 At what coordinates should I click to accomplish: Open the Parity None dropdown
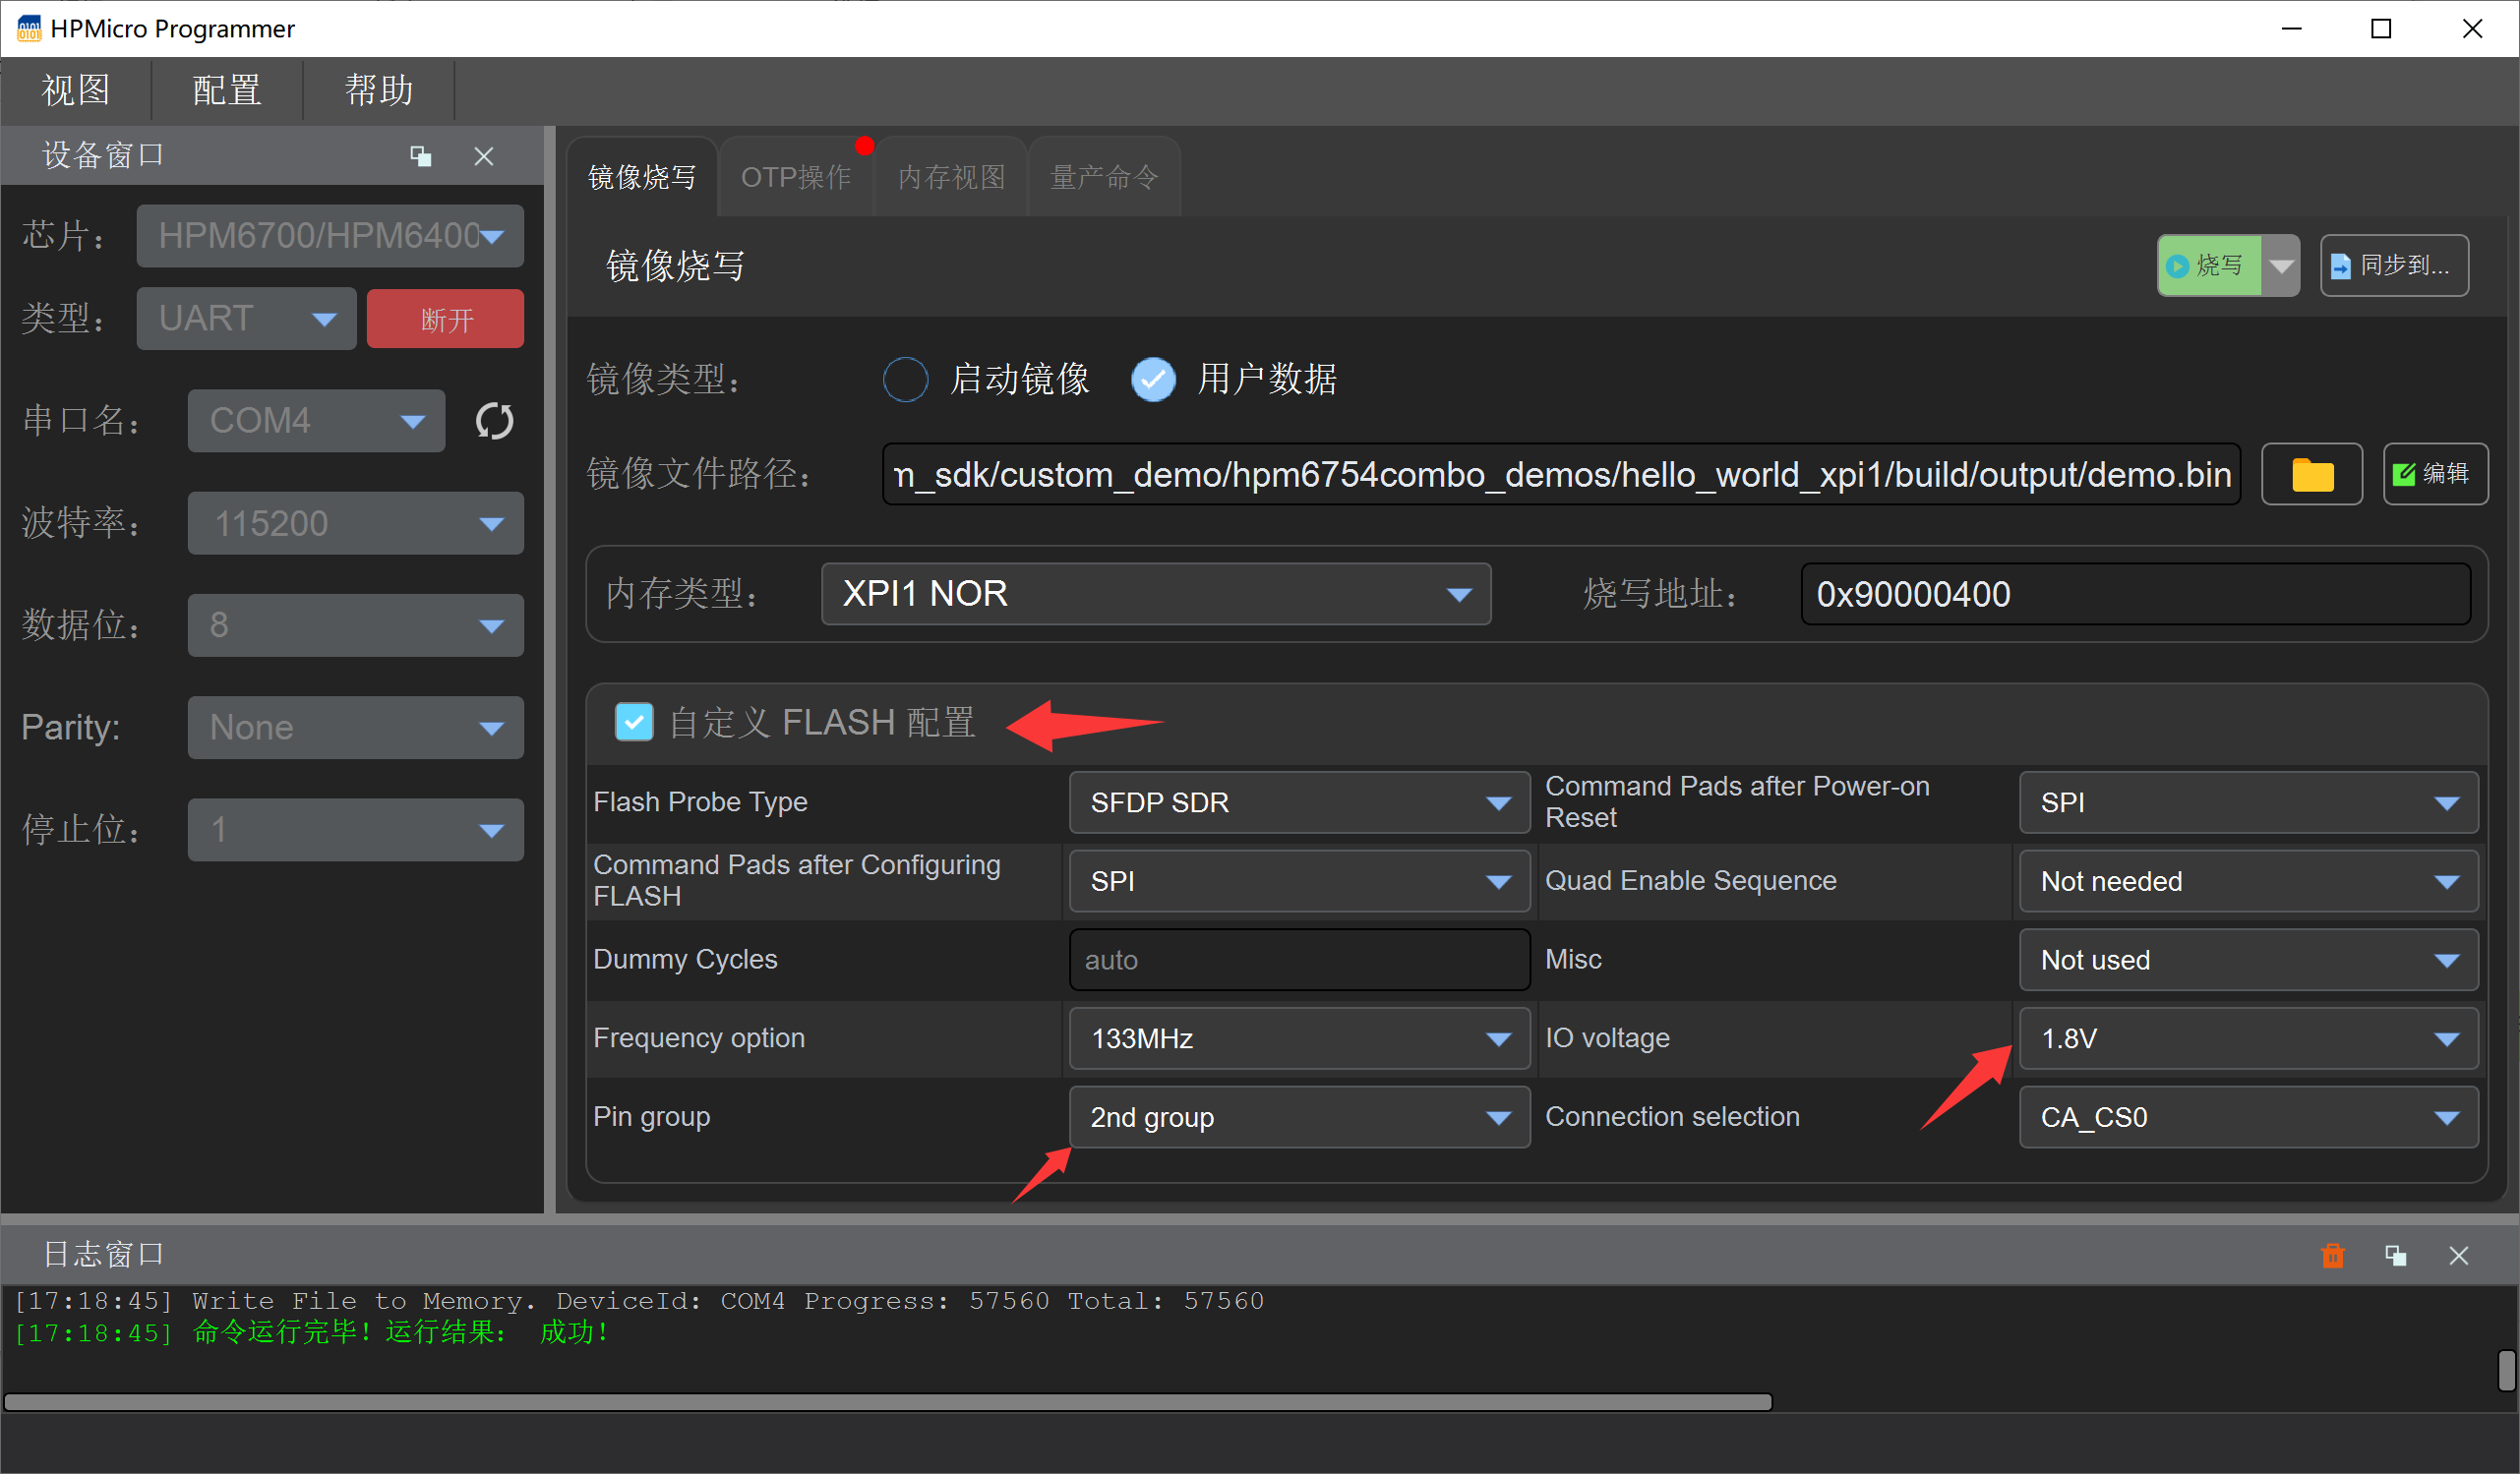(355, 727)
